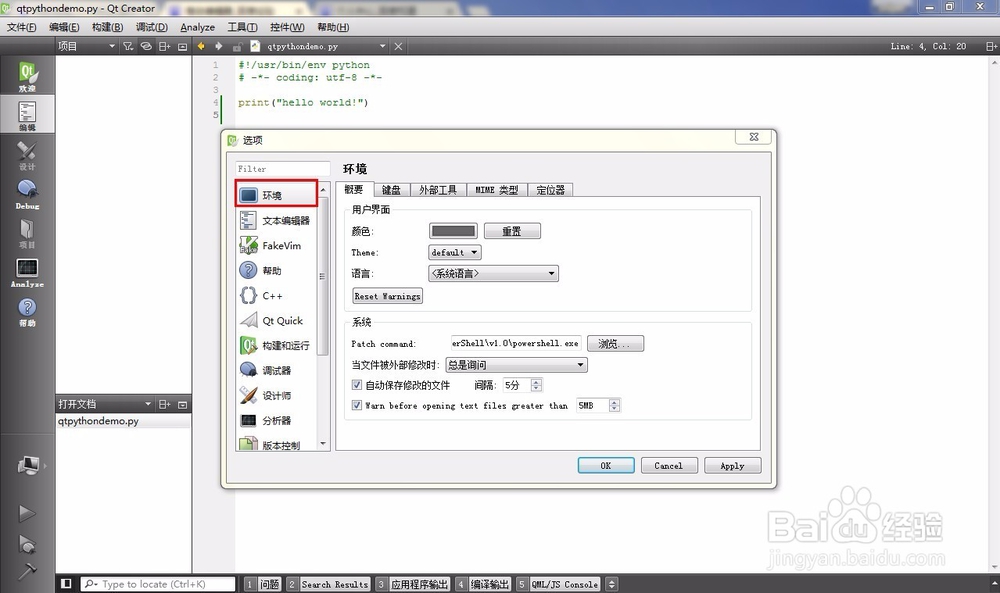The width and height of the screenshot is (1000, 593).
Task: Select Debugger category in options
Action: [277, 370]
